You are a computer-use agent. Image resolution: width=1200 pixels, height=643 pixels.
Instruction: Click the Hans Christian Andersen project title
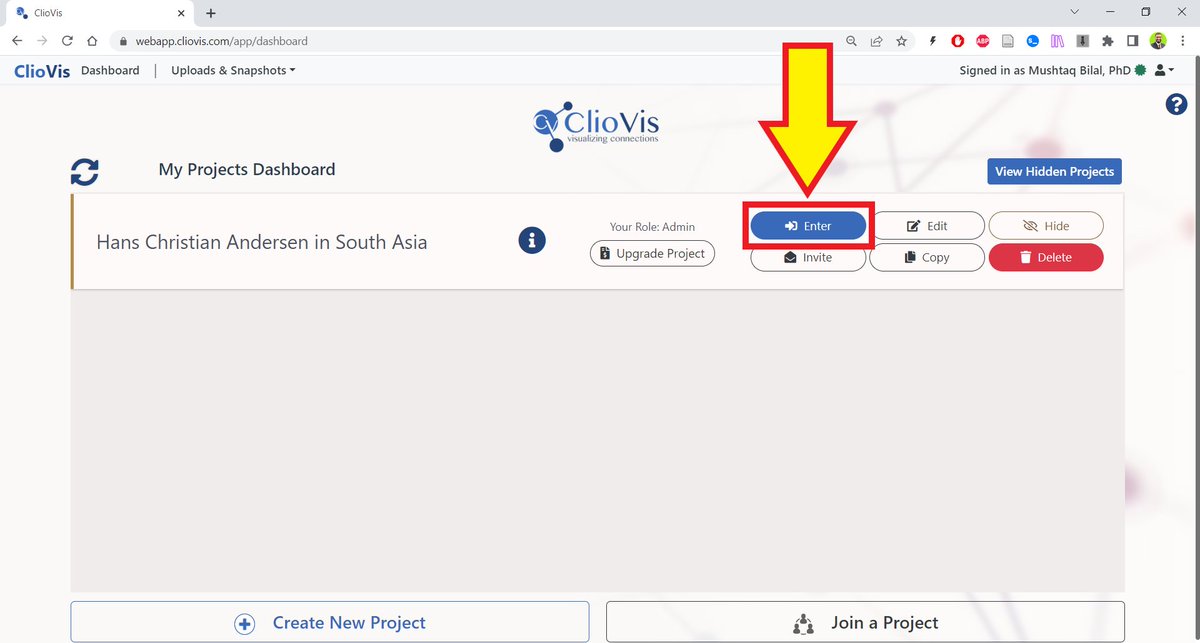[x=262, y=242]
